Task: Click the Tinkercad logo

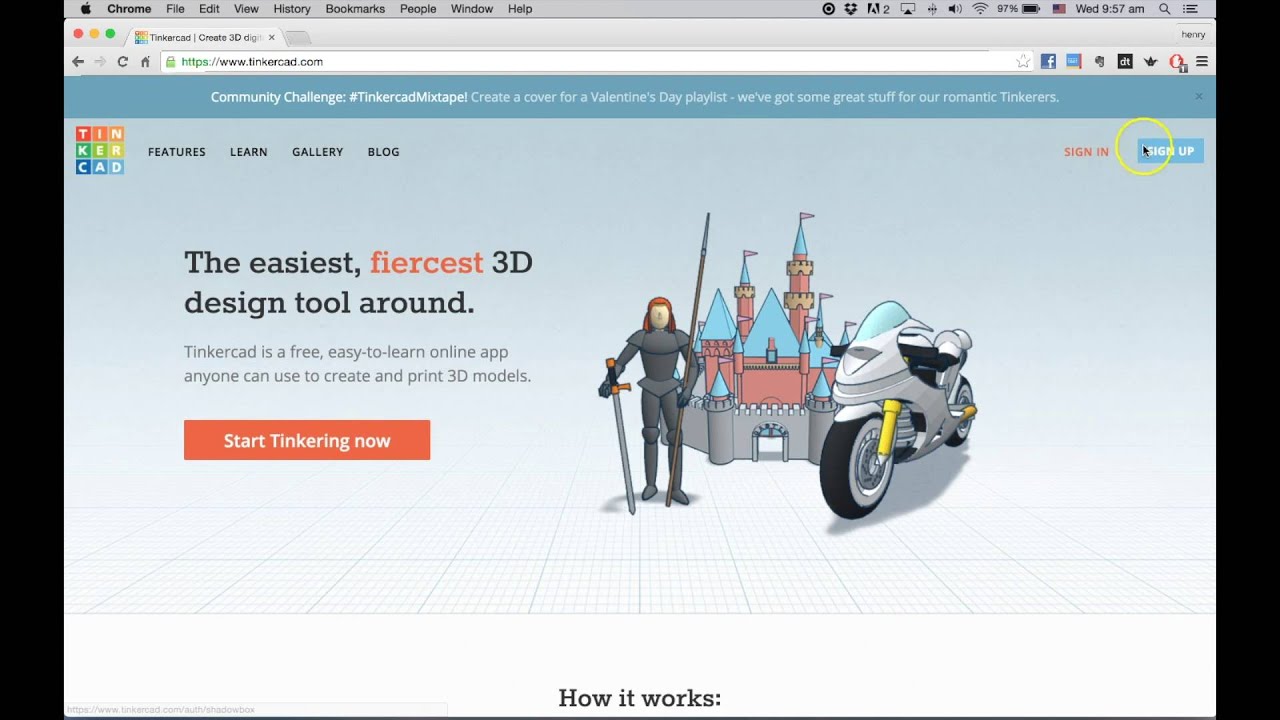Action: [100, 151]
